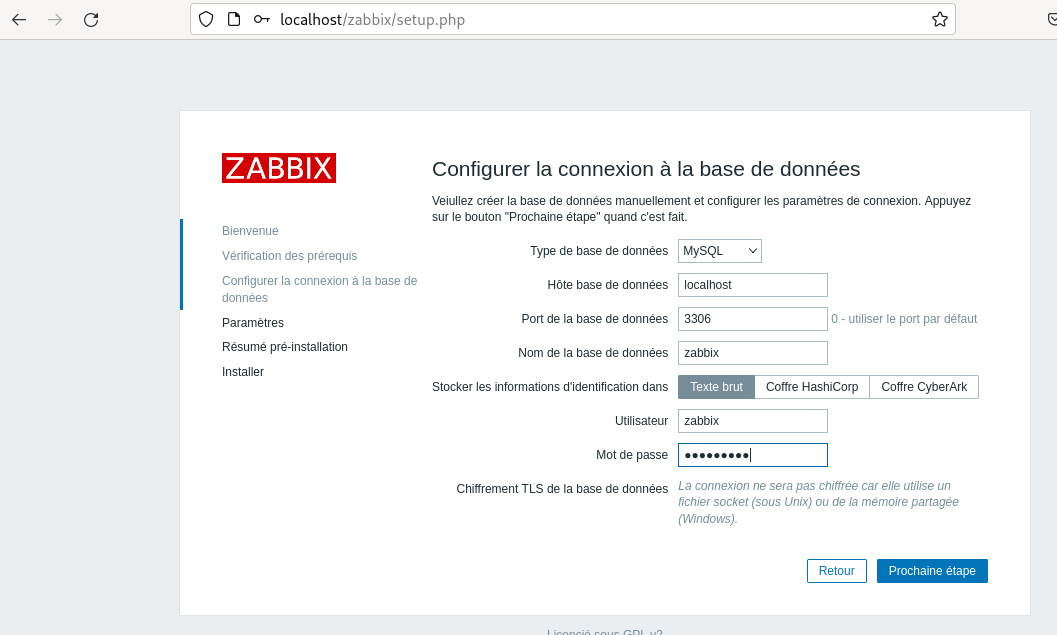Click the Prochaine étape button
Viewport: 1057px width, 635px height.
click(932, 571)
